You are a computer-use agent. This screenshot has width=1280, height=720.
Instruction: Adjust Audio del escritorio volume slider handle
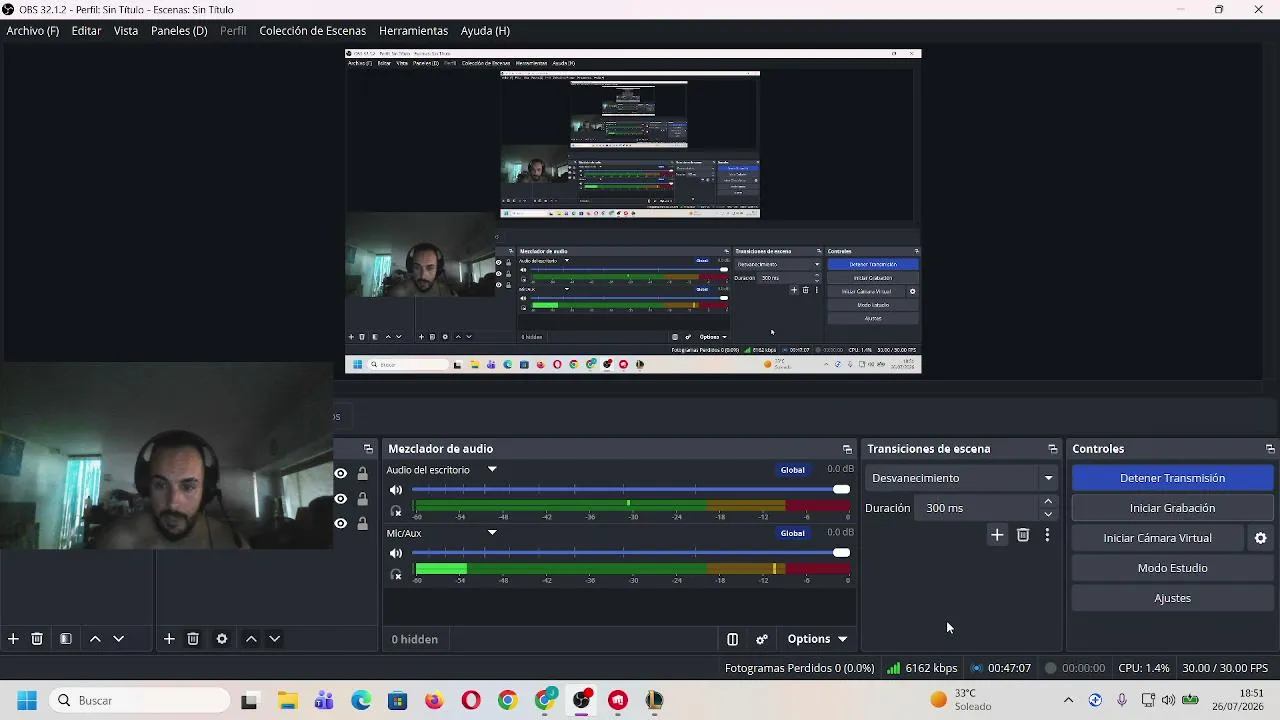[841, 490]
